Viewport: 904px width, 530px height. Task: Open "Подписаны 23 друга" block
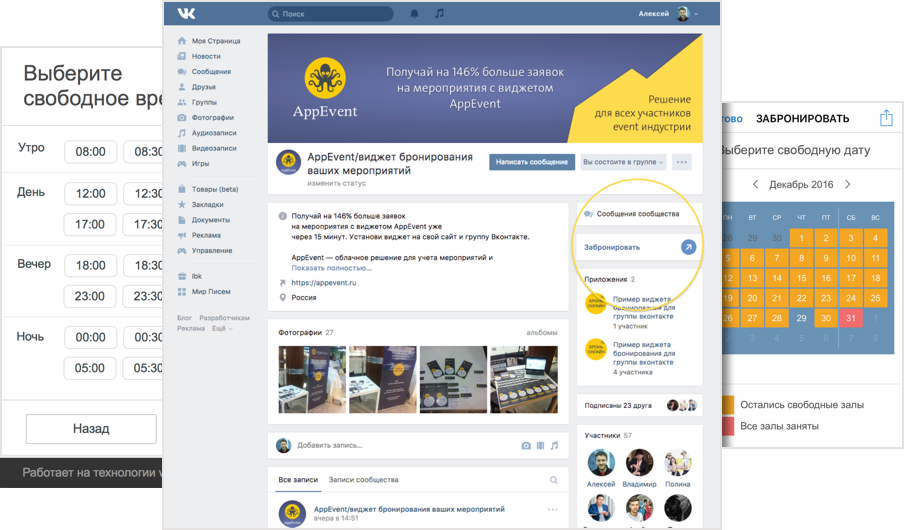click(640, 405)
